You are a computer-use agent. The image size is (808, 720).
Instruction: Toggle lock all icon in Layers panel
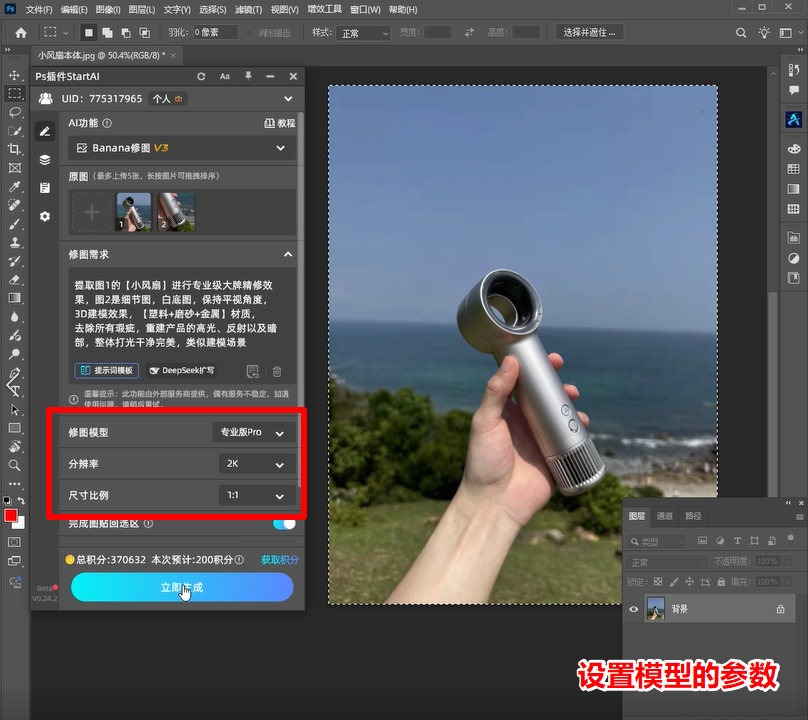[721, 581]
